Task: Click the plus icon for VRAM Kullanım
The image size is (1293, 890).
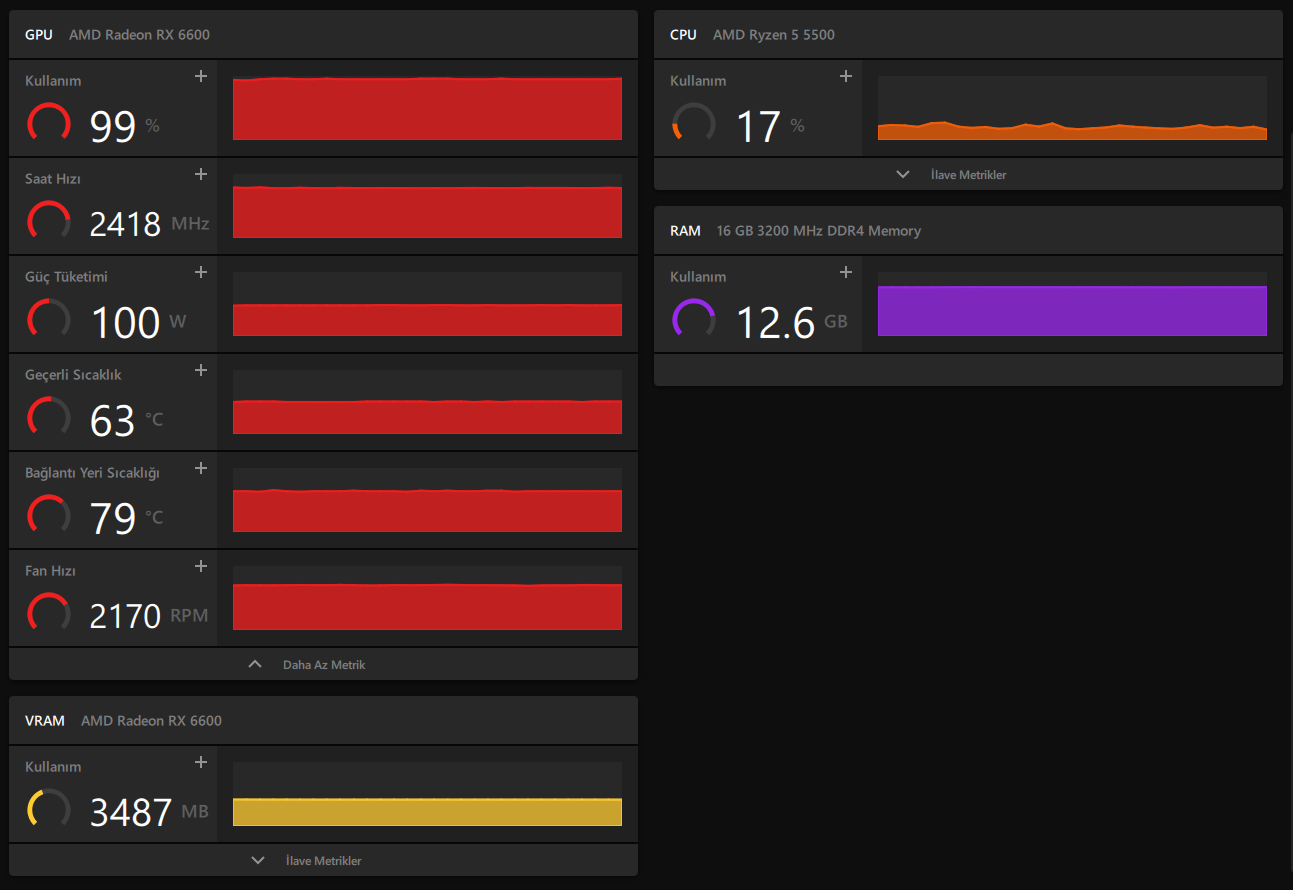Action: tap(201, 762)
